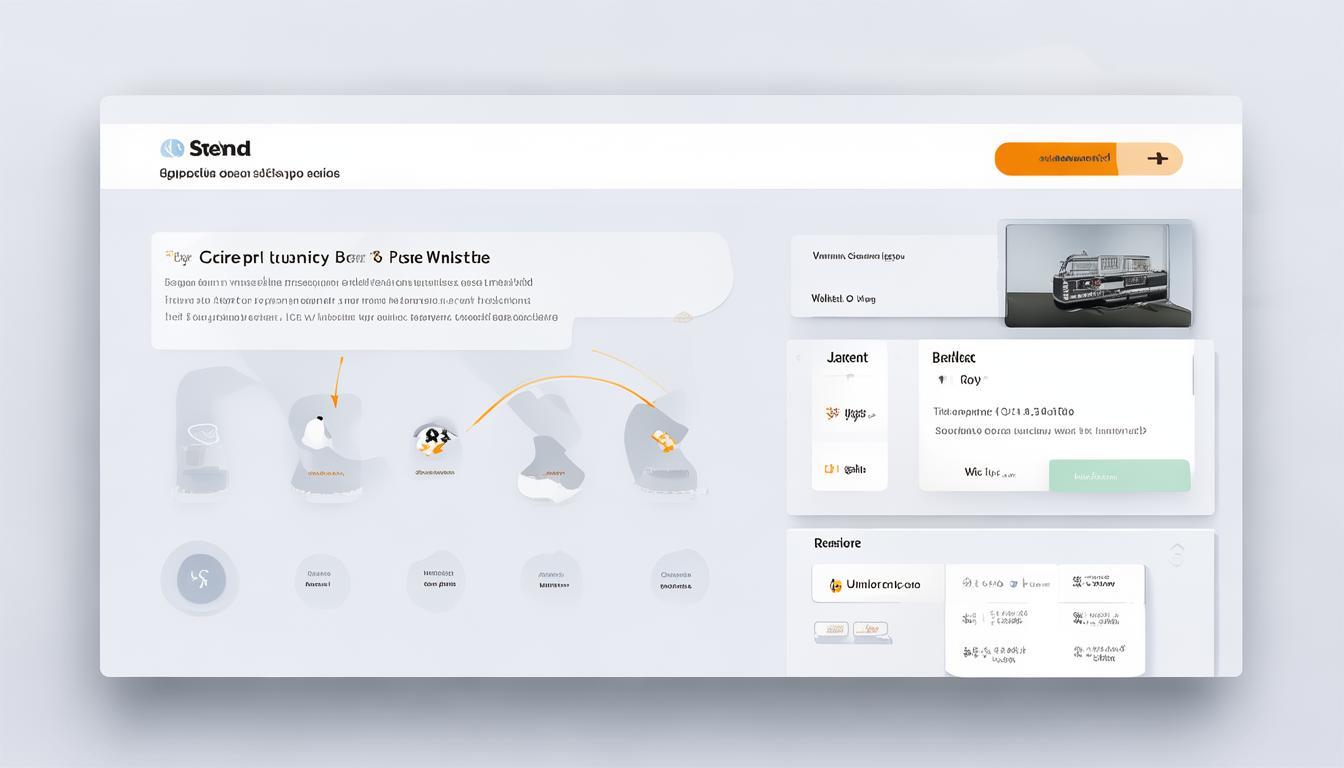Click the blue Stend logo icon
The height and width of the screenshot is (768, 1344).
[x=172, y=148]
